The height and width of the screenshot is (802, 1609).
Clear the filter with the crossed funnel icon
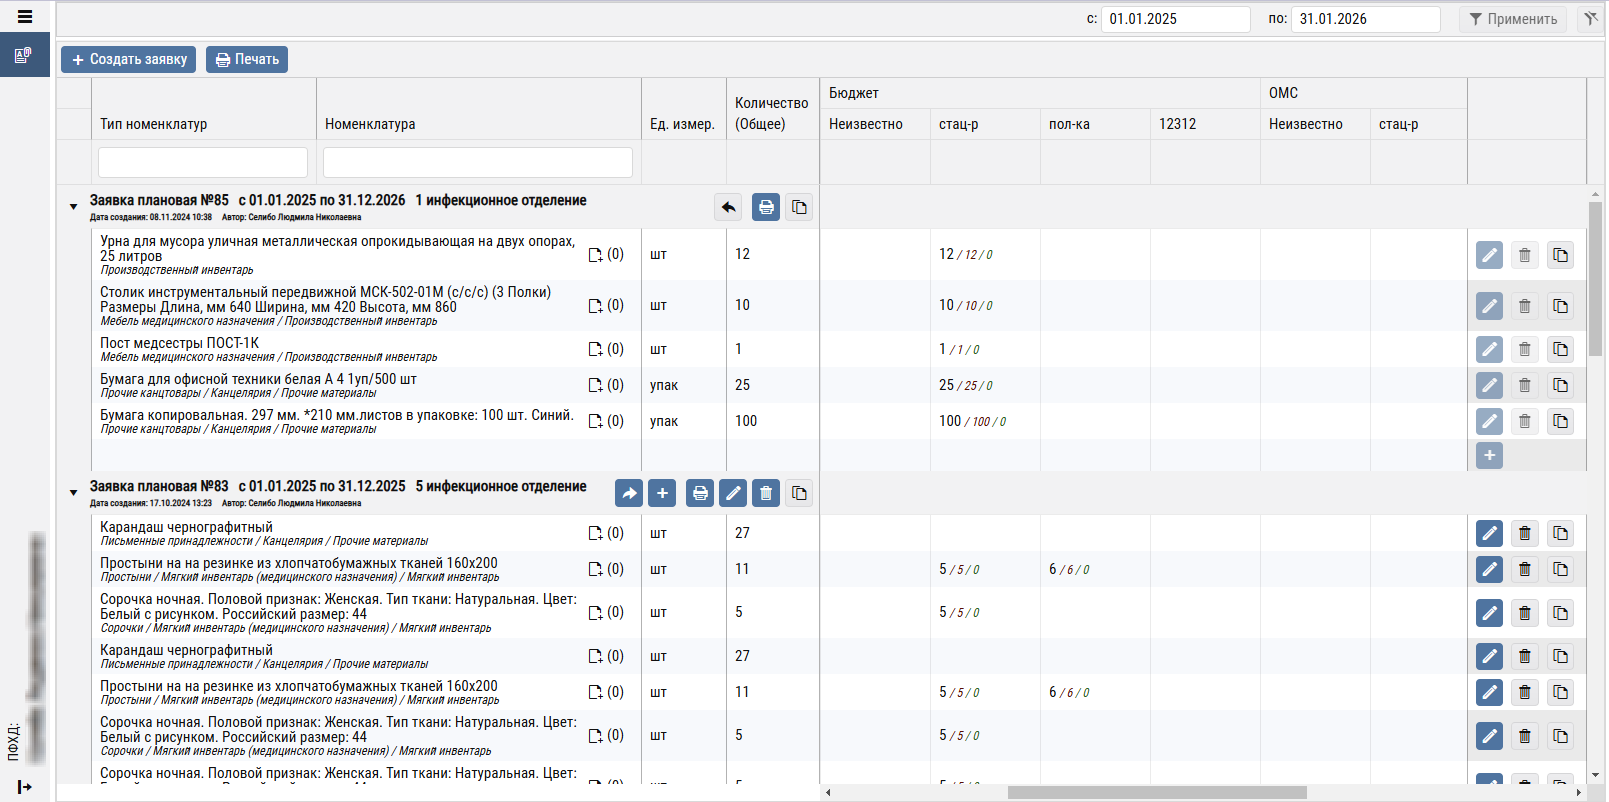tap(1590, 19)
